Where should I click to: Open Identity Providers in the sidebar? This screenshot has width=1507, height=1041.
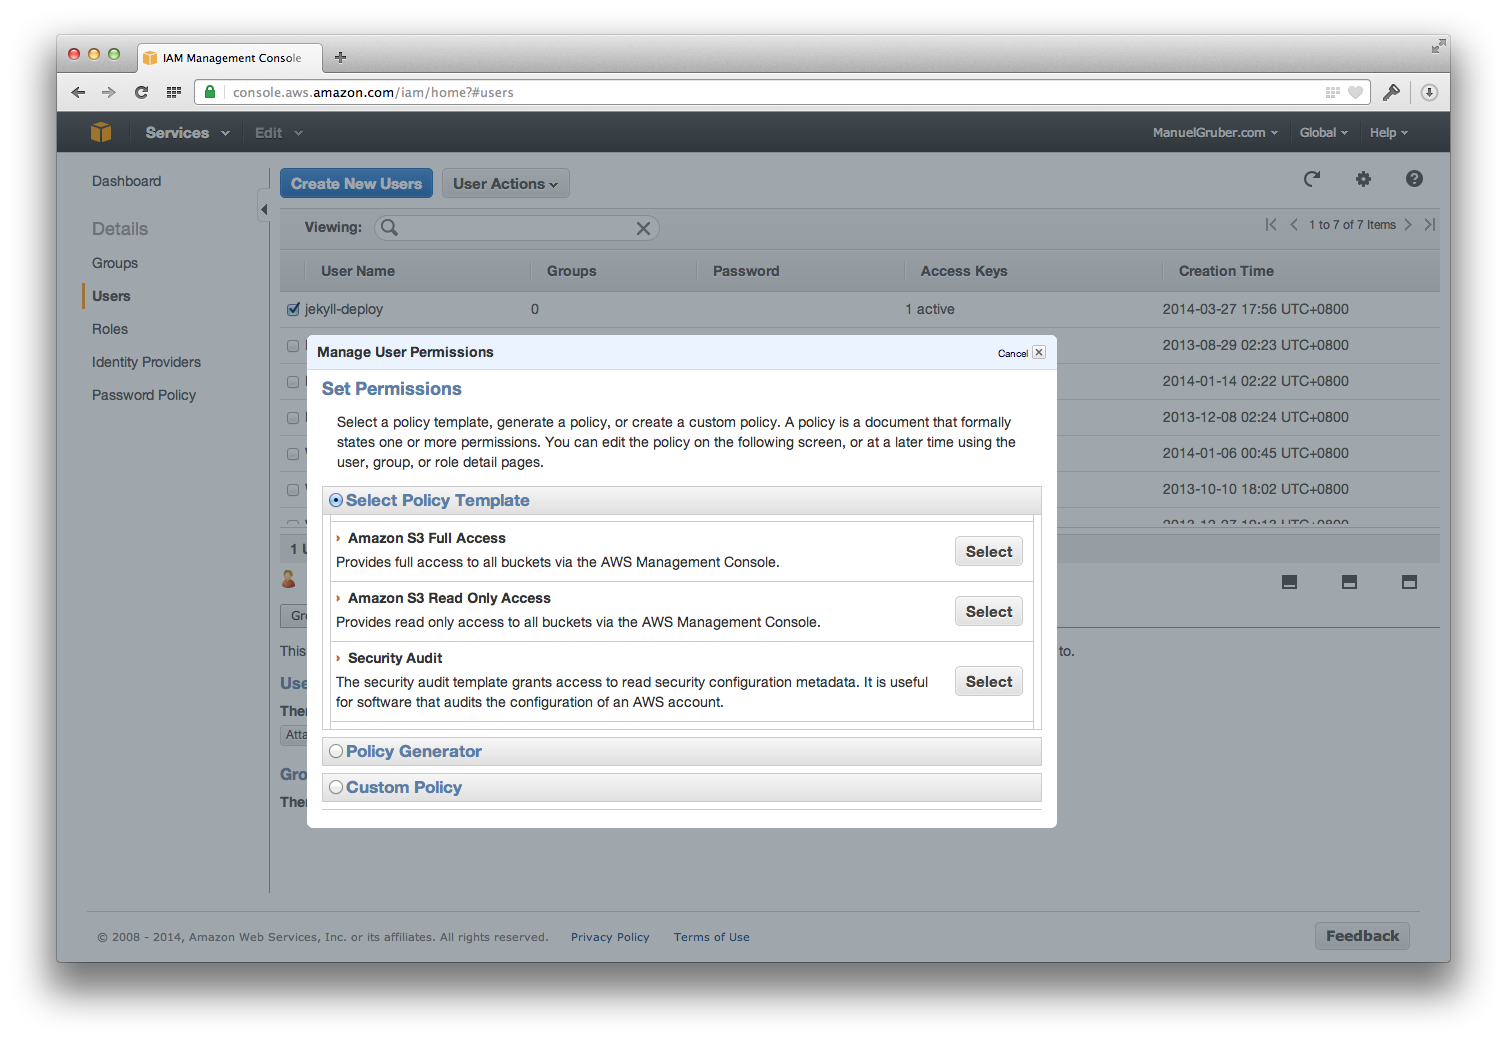[x=146, y=362]
